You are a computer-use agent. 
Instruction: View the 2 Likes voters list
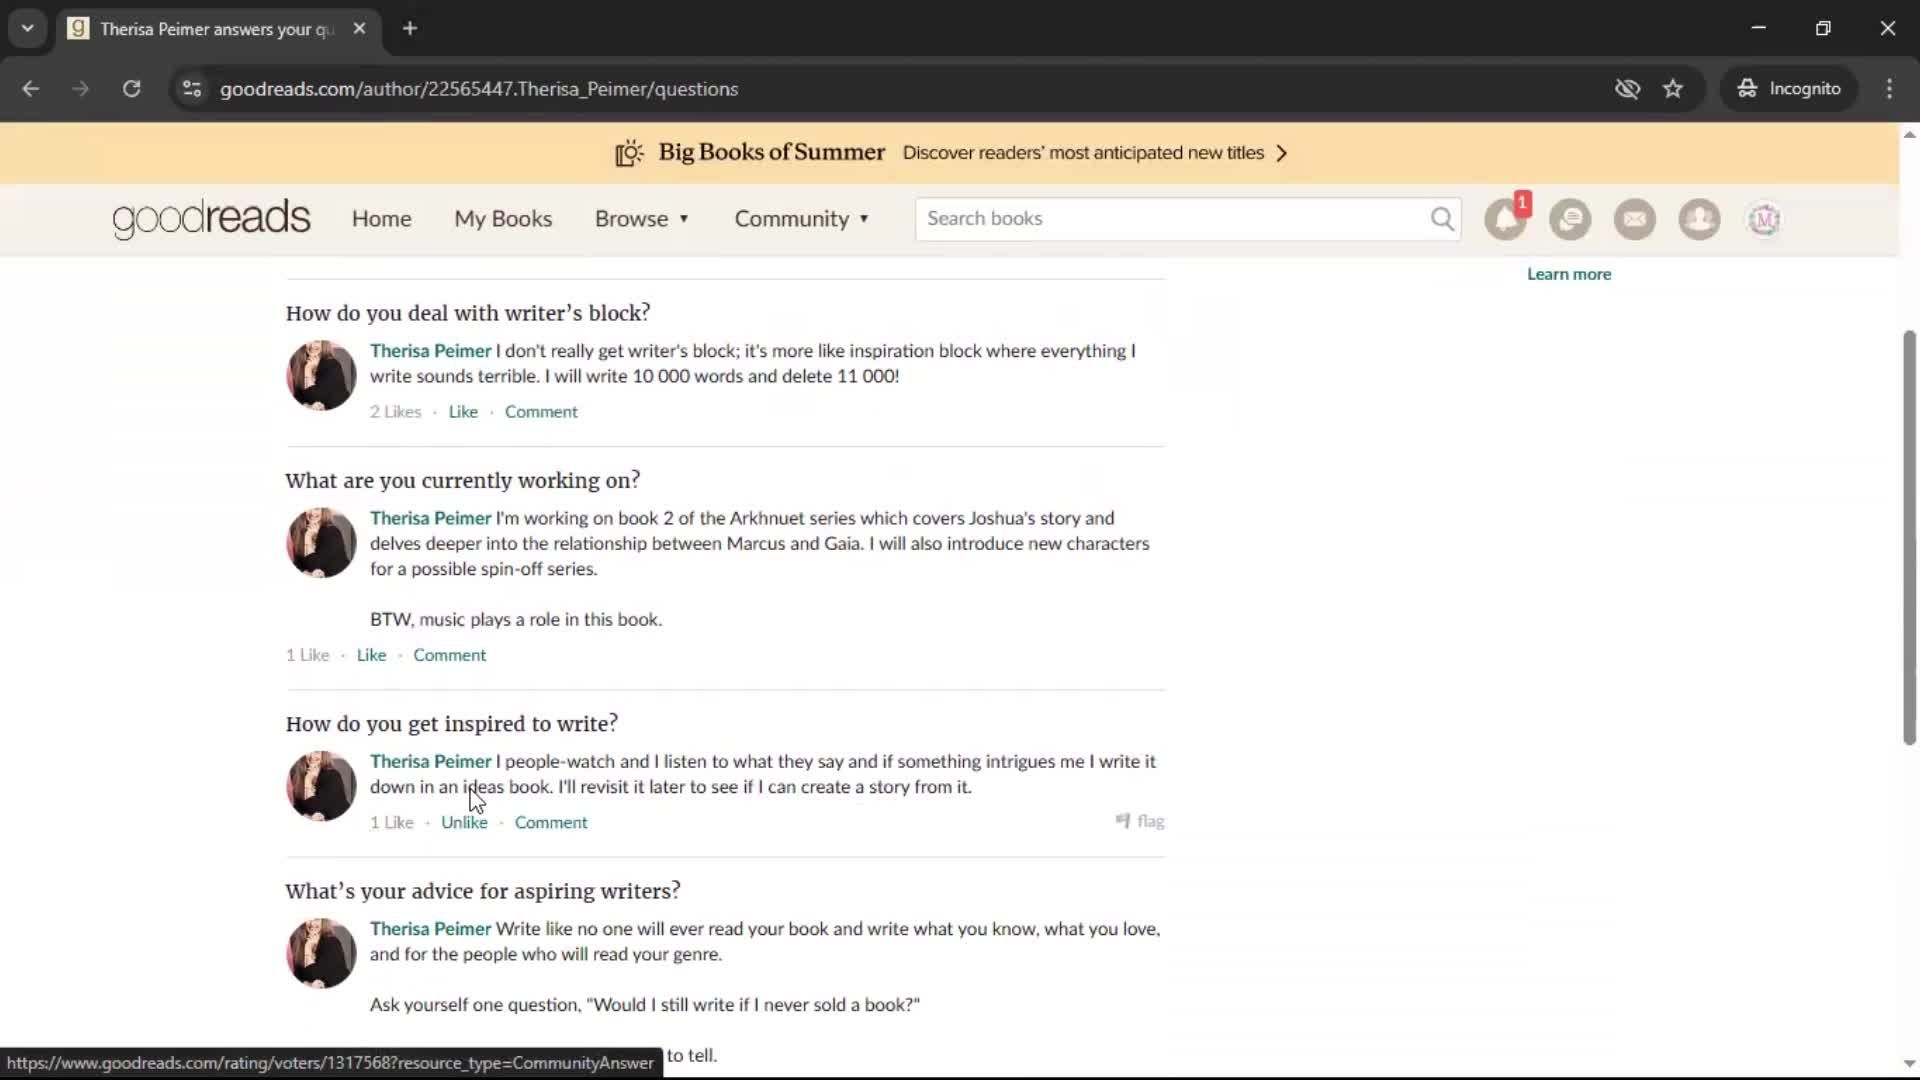point(396,412)
